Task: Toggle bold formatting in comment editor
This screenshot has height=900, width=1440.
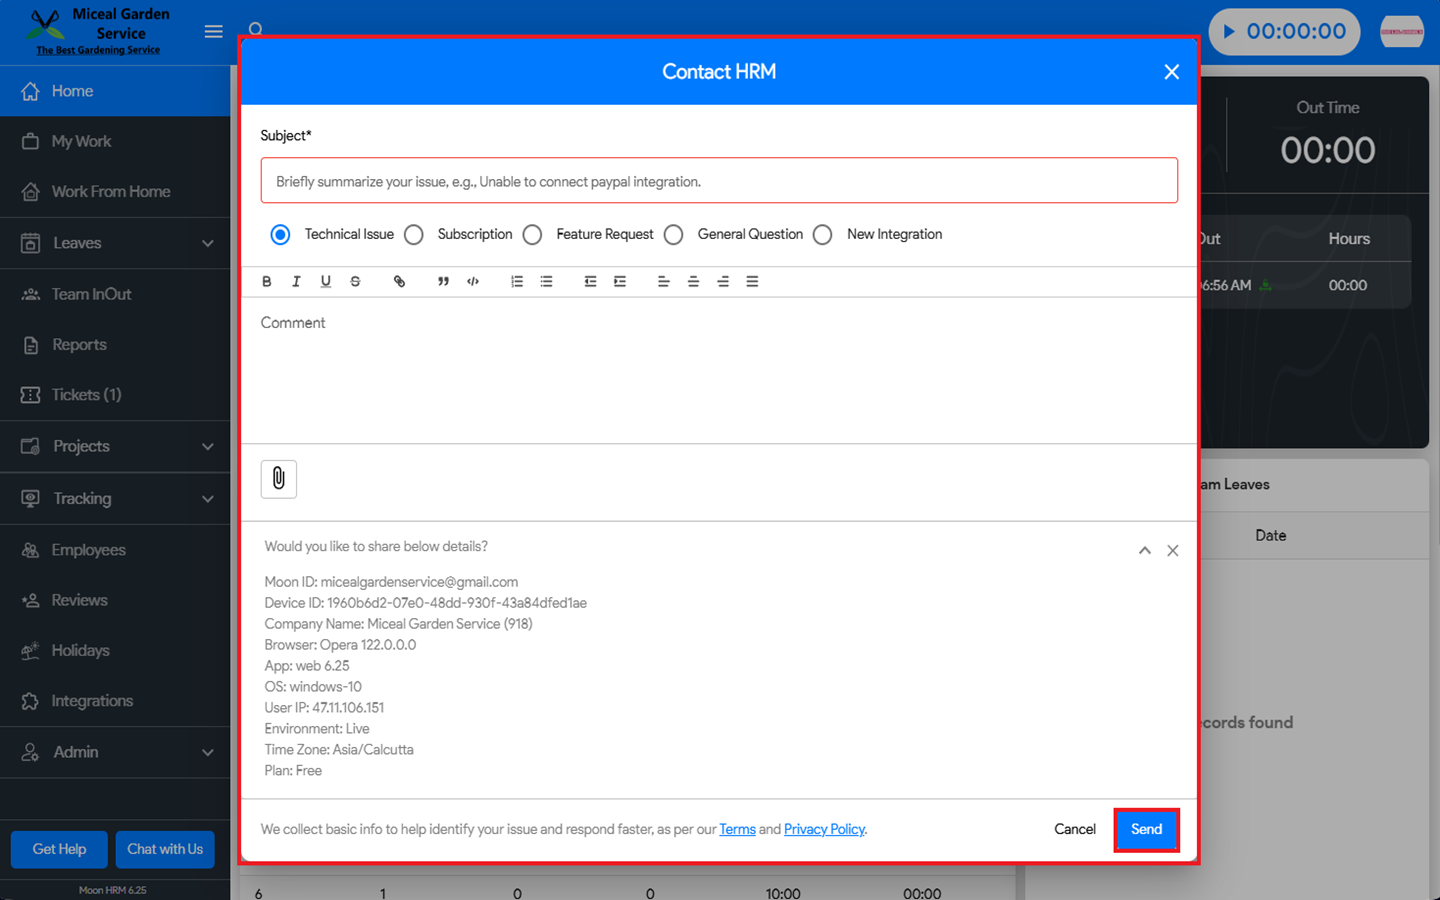Action: [x=267, y=282]
